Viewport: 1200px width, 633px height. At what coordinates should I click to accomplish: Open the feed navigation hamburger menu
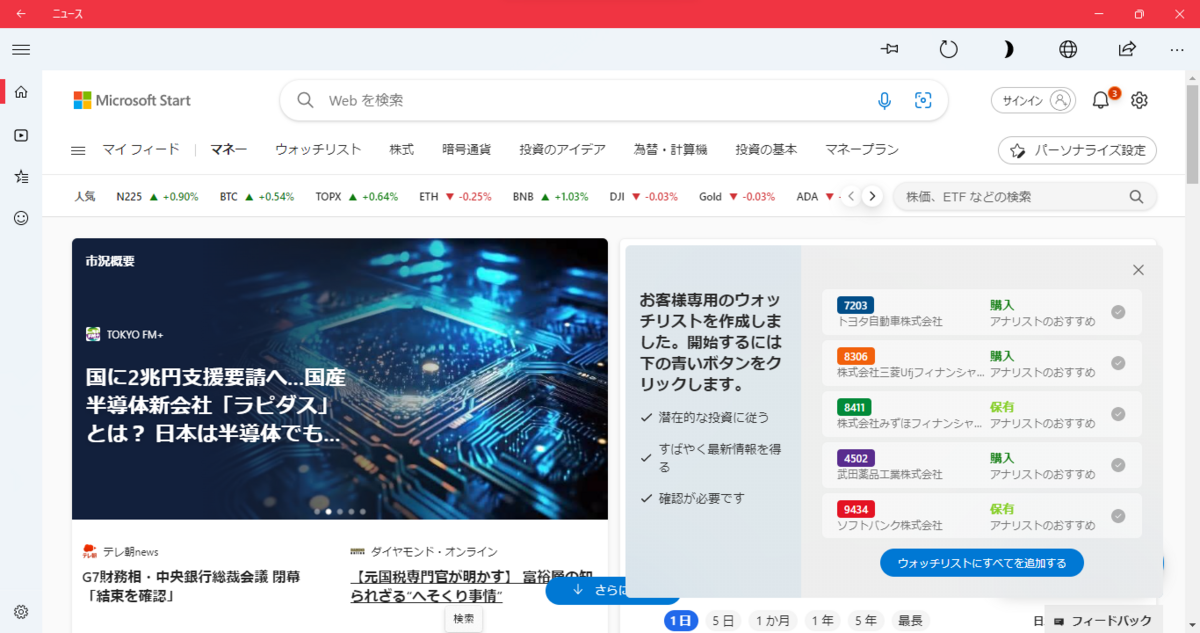[78, 150]
